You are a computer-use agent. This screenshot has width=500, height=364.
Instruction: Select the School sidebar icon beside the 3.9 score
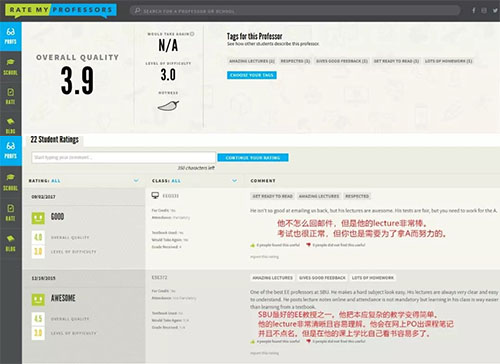(x=11, y=66)
